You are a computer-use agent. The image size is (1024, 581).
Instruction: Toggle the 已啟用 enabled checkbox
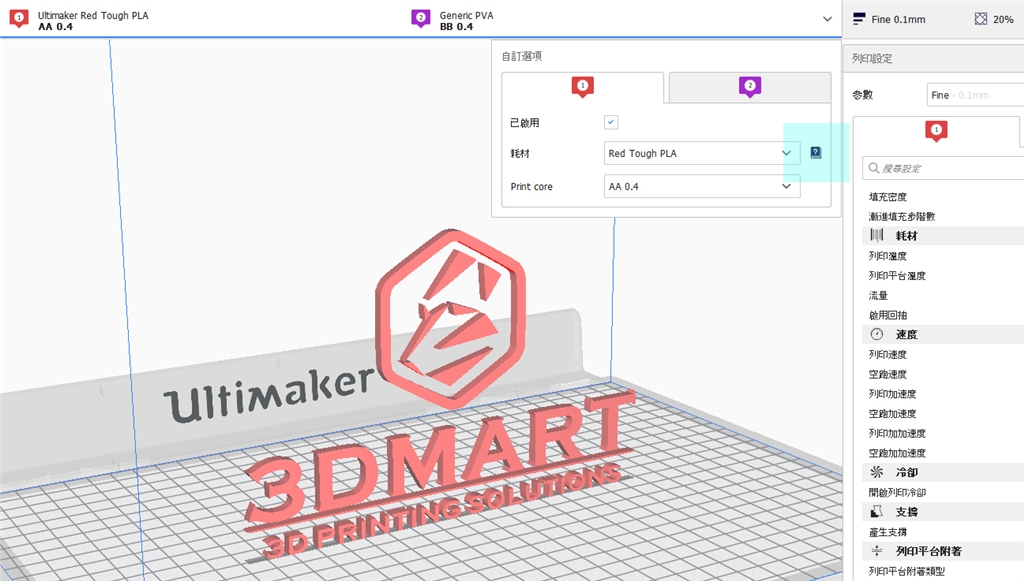pos(611,122)
